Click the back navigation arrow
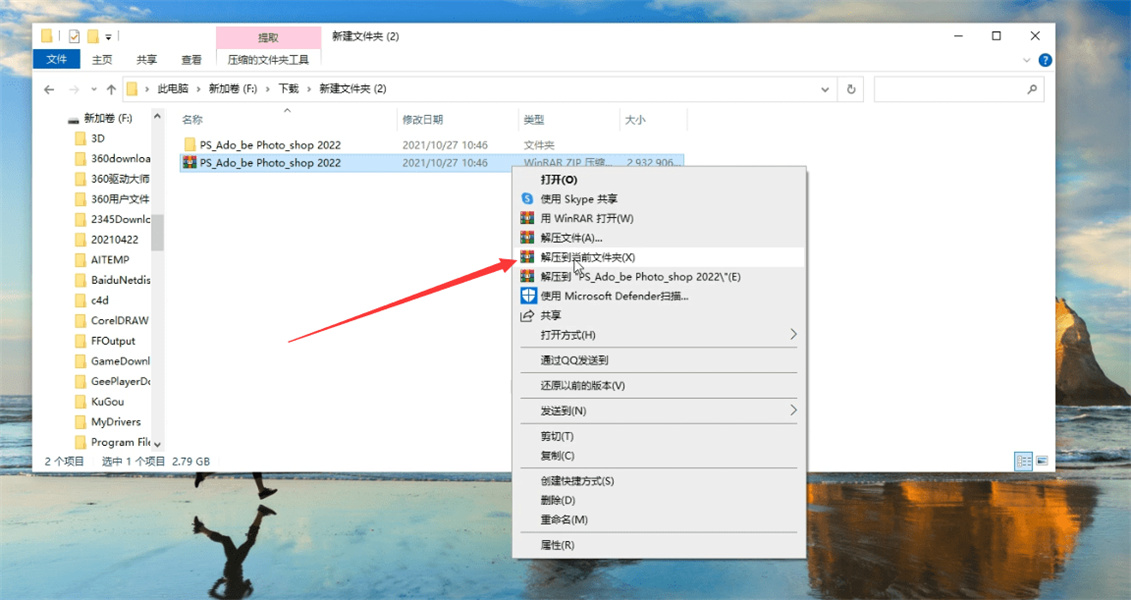The width and height of the screenshot is (1131, 600). point(49,88)
